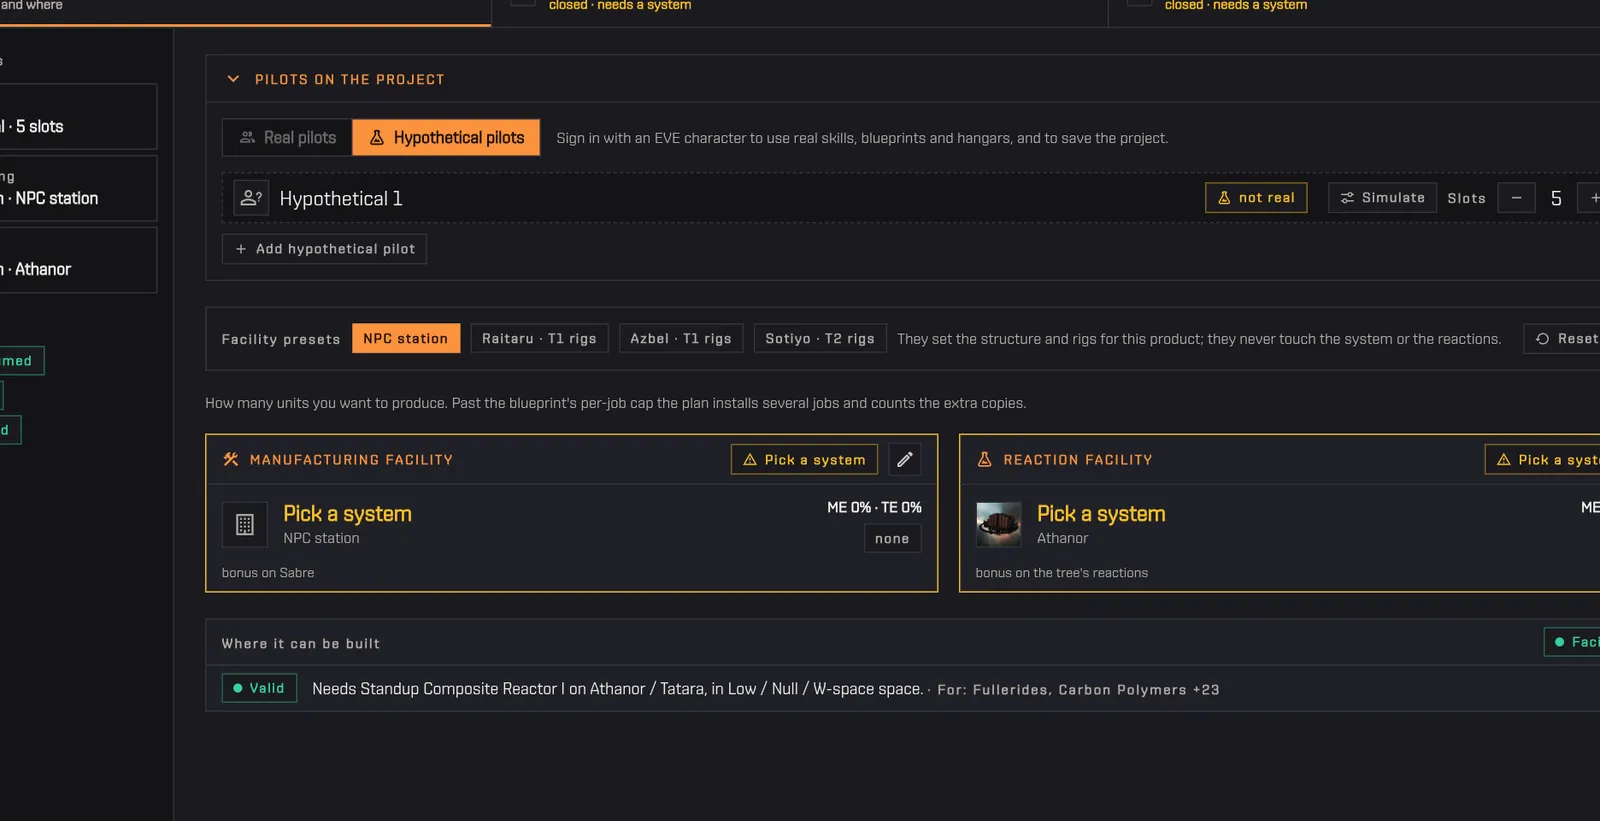The image size is (1600, 821).
Task: Click the Athanor structure thumbnail
Action: [999, 524]
